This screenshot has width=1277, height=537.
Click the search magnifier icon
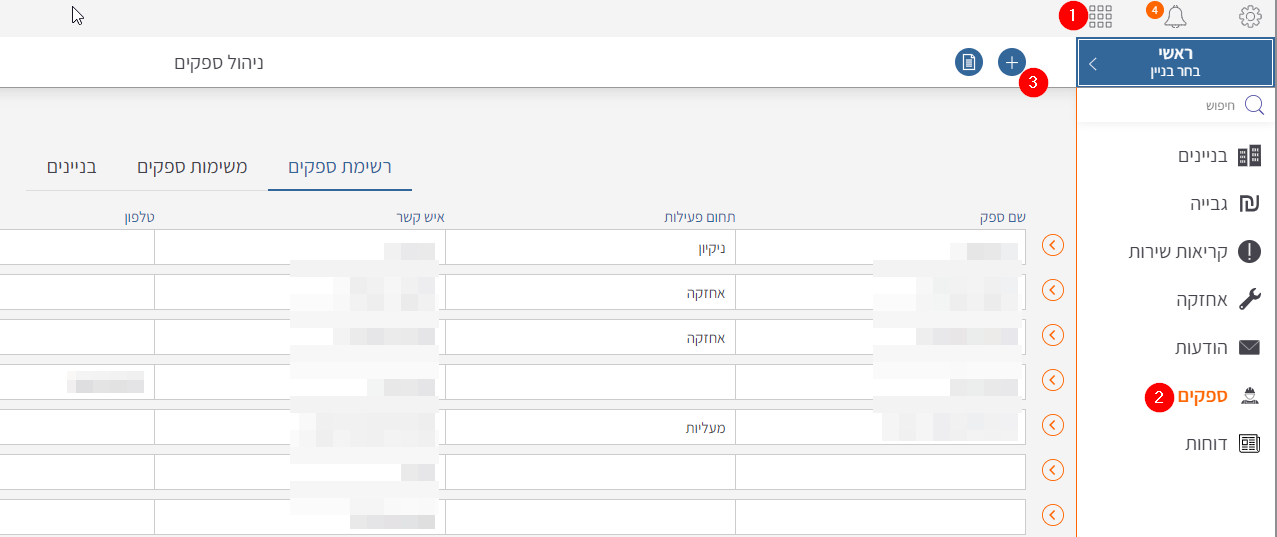1253,105
